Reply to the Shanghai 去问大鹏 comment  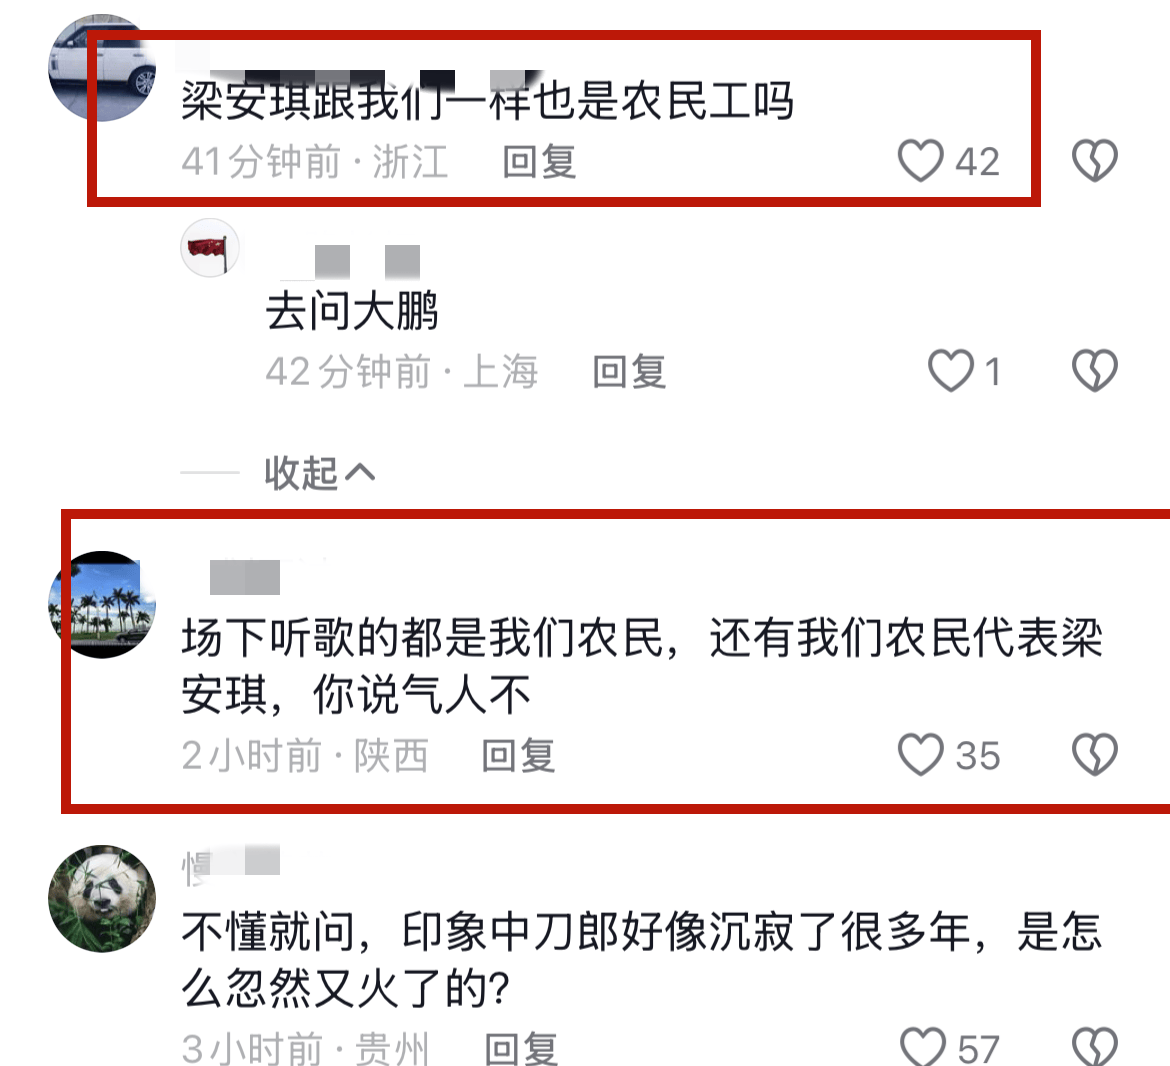(x=629, y=371)
